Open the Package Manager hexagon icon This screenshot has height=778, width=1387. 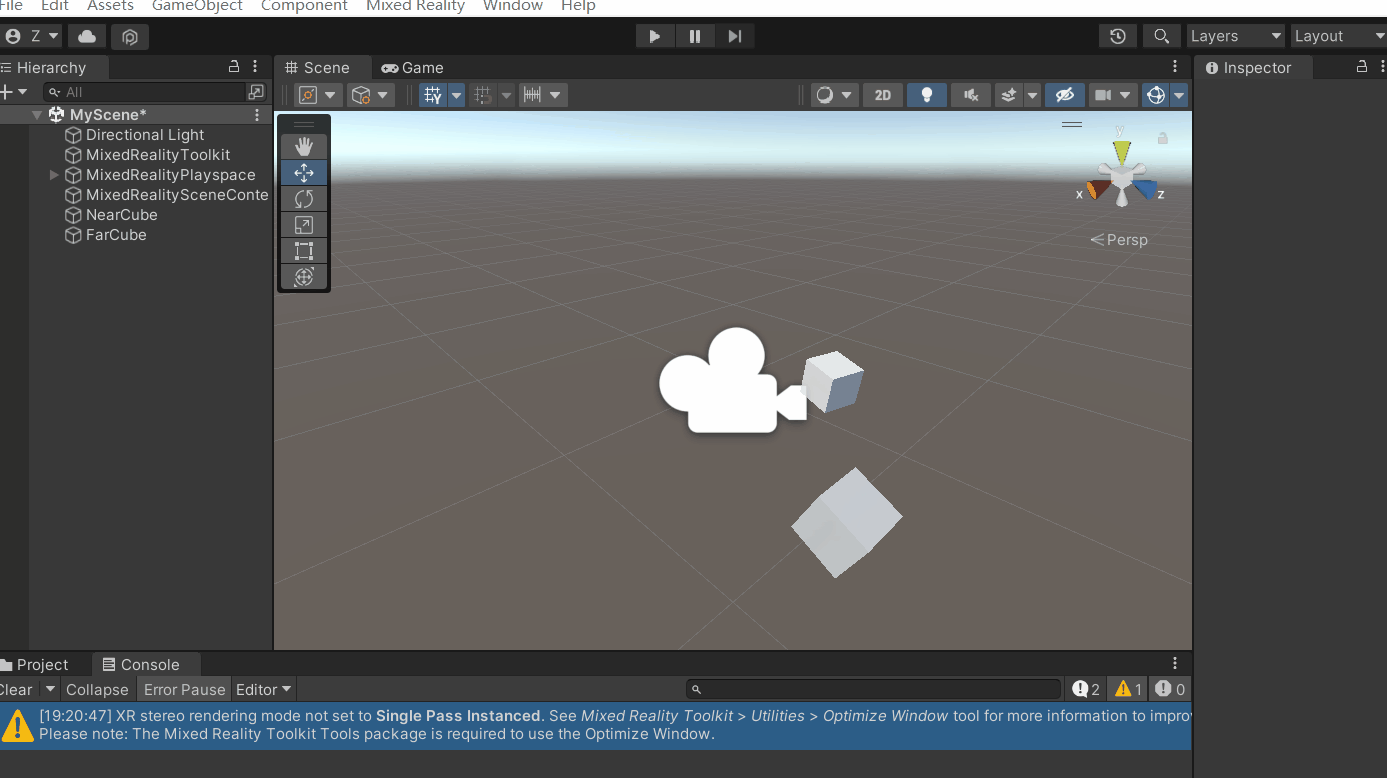(x=130, y=37)
